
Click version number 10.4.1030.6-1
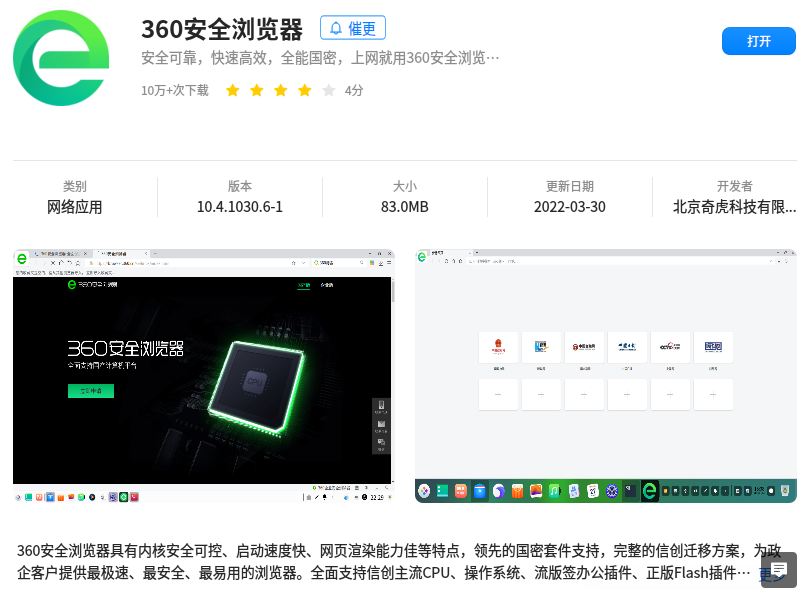click(x=239, y=207)
